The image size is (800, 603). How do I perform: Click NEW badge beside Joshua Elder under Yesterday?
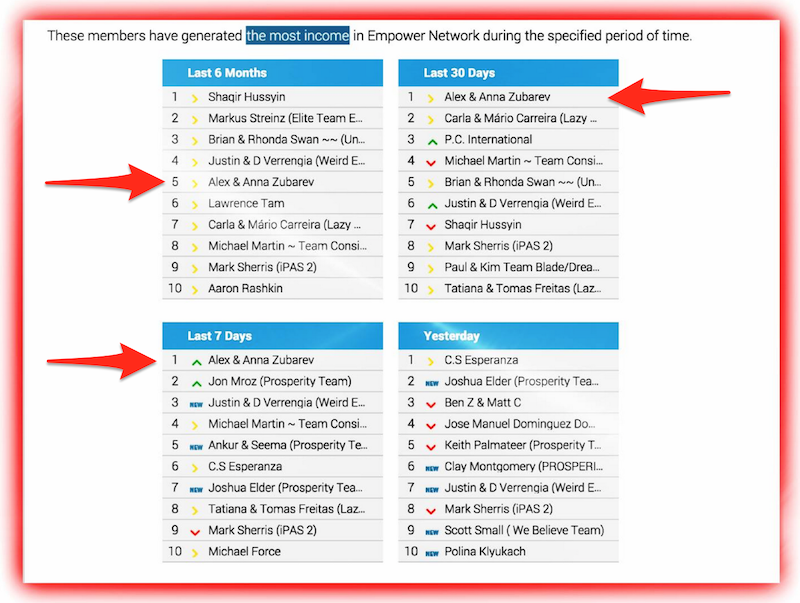coord(432,383)
